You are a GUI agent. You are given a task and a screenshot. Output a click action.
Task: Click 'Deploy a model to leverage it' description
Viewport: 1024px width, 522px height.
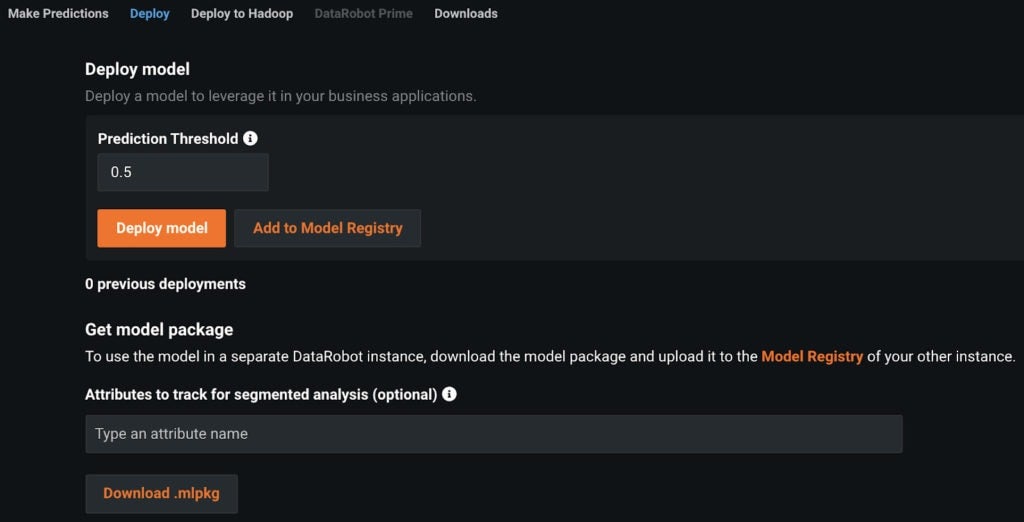tap(281, 97)
